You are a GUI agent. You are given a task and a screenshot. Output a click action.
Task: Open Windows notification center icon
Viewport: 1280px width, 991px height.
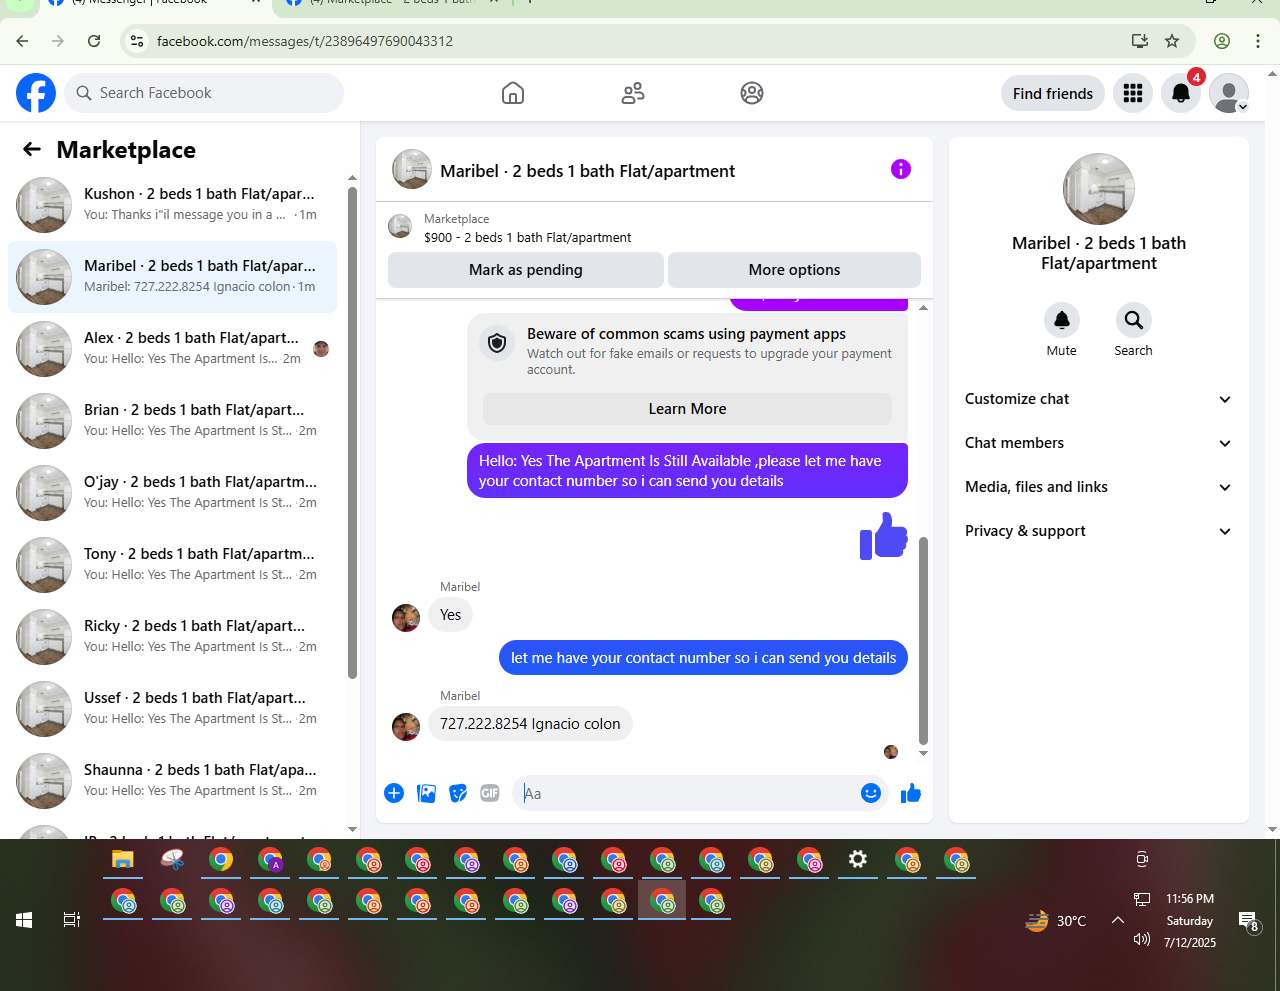coord(1248,921)
